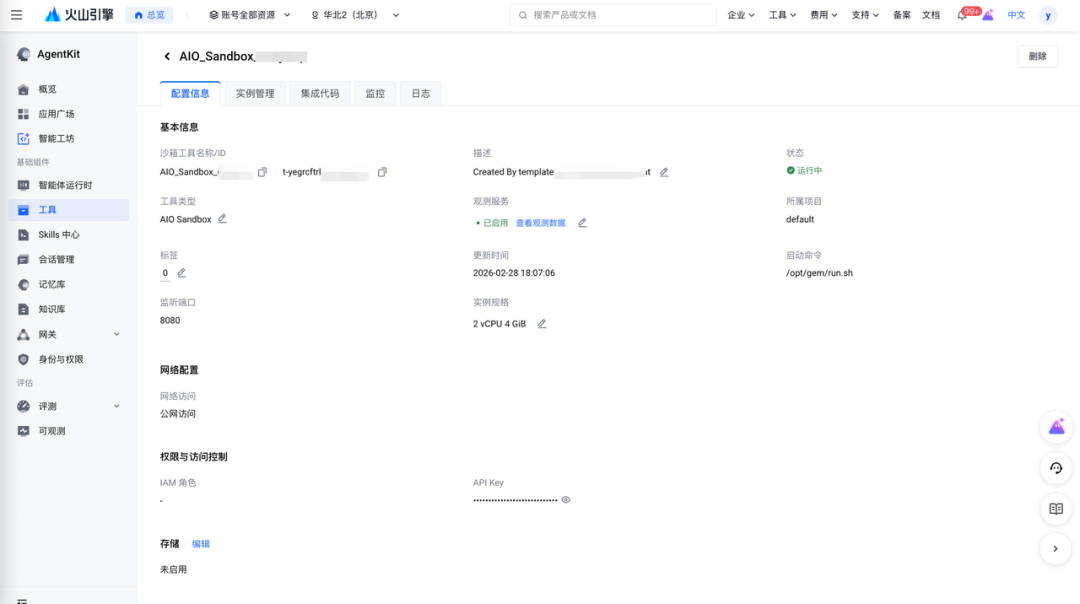
Task: Open the AI assistant icon in the header
Action: pyautogui.click(x=988, y=15)
